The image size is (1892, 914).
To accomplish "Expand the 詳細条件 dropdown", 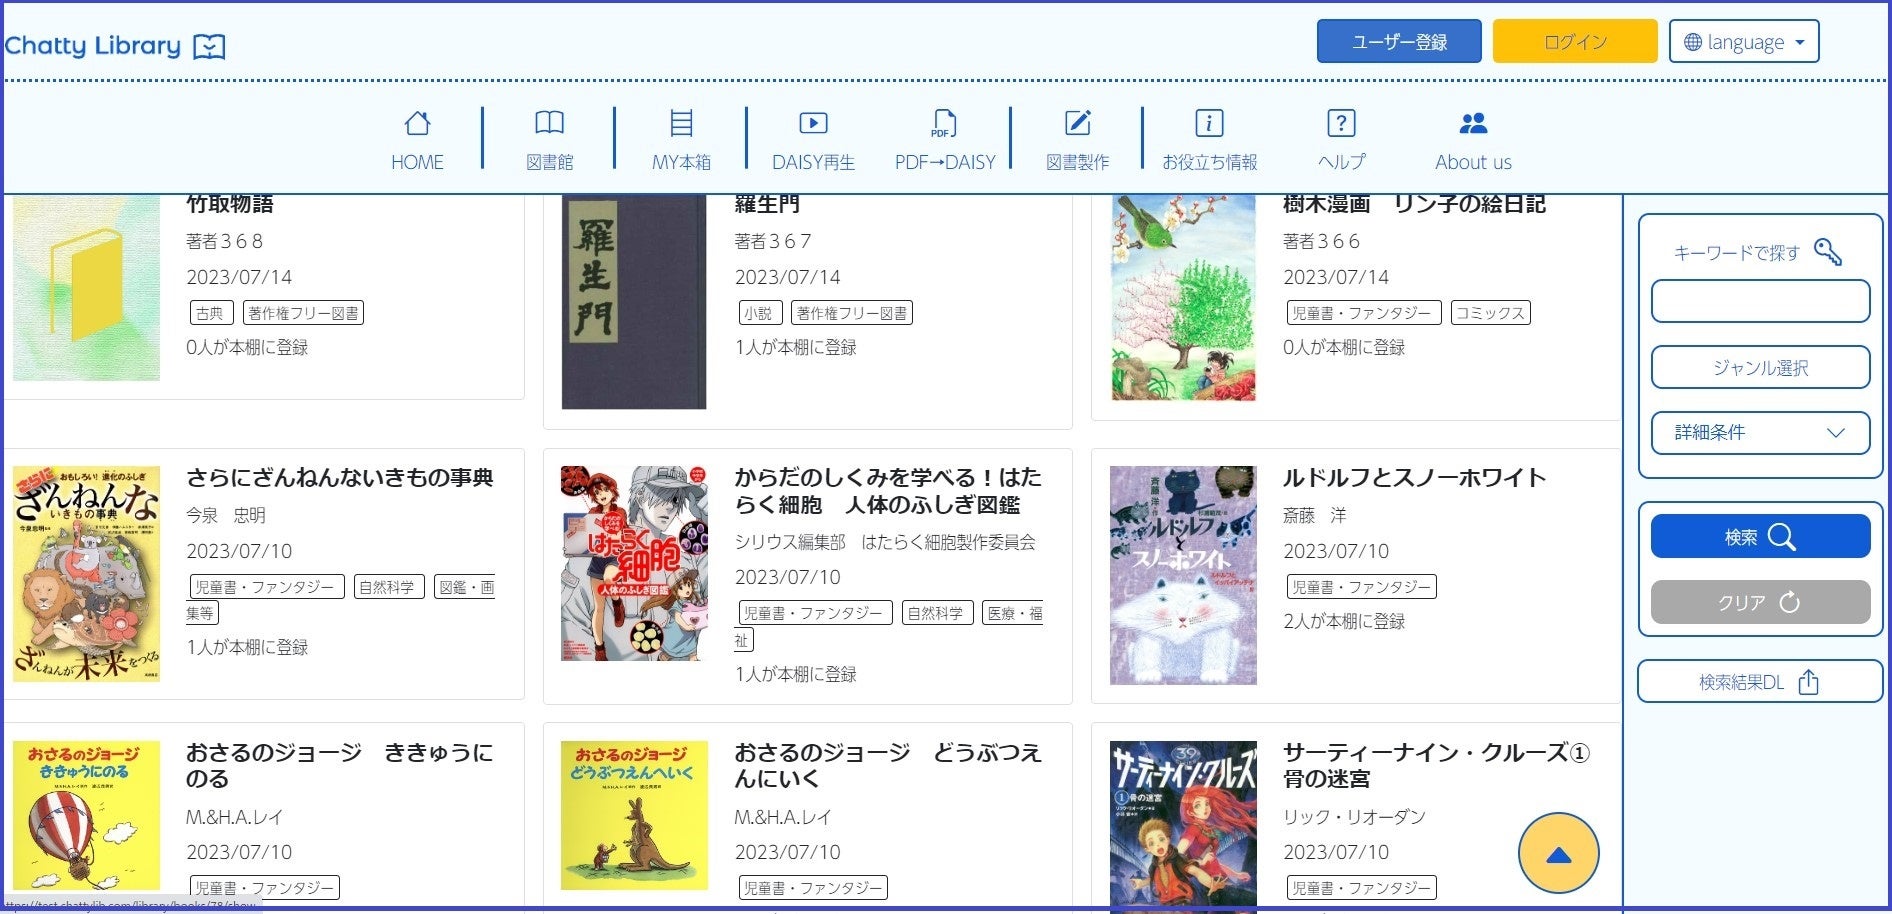I will click(x=1760, y=433).
